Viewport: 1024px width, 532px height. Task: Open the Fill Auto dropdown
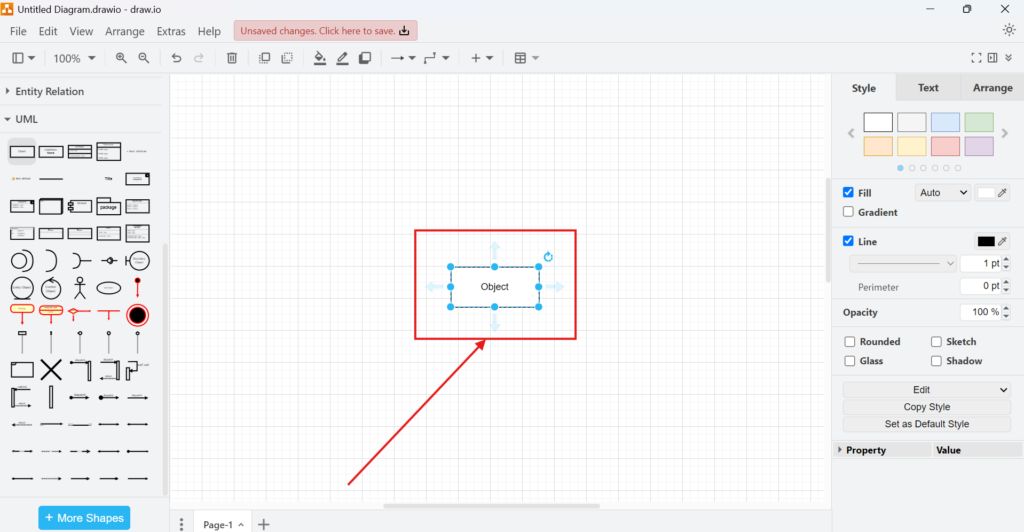tap(942, 193)
